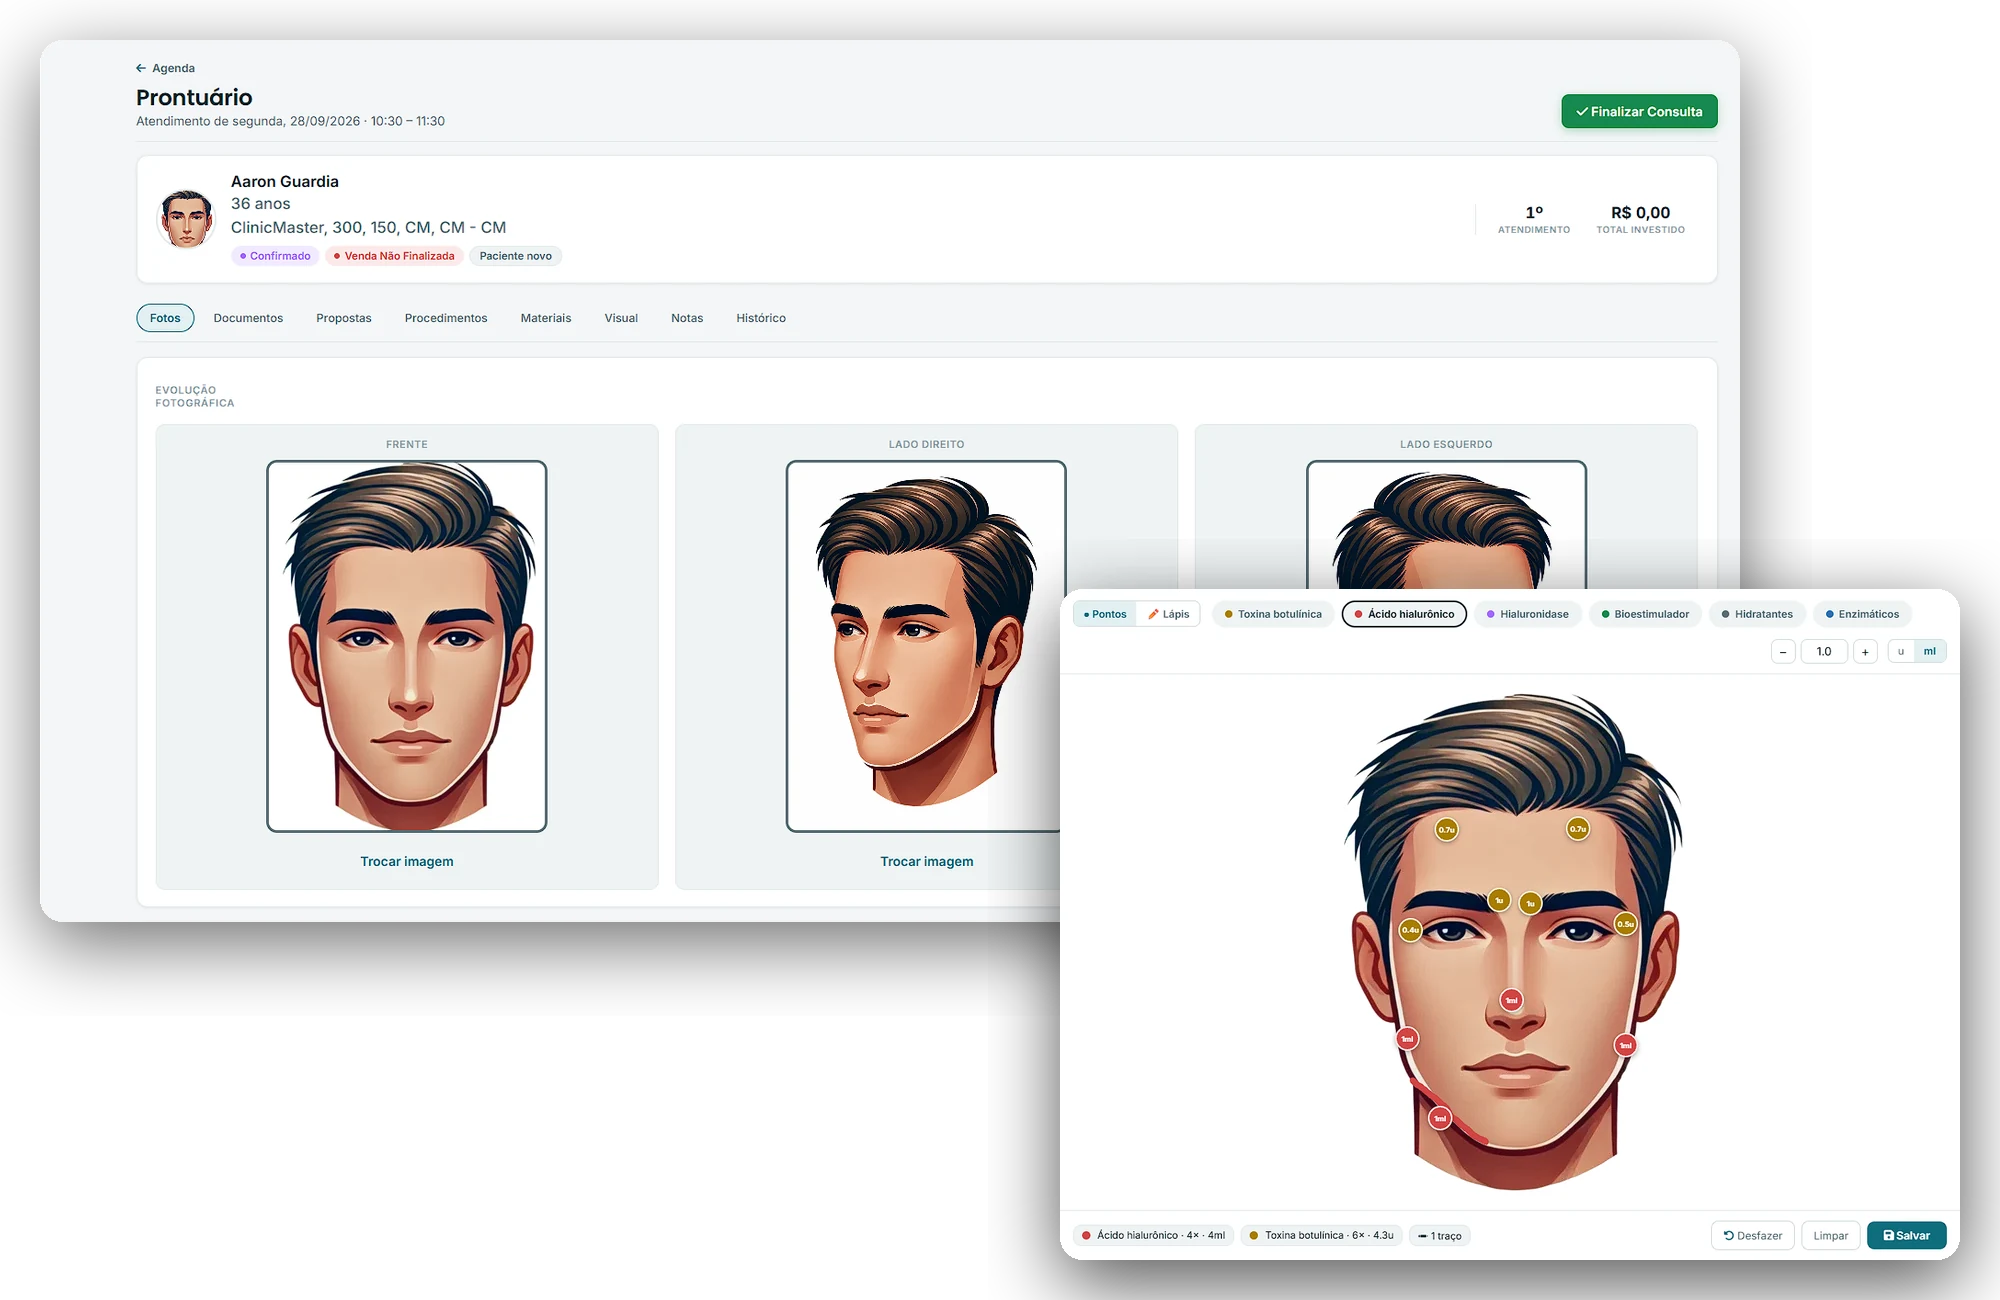The height and width of the screenshot is (1300, 2000).
Task: Click Trocar imagem under Lado Direito photo
Action: 927,861
